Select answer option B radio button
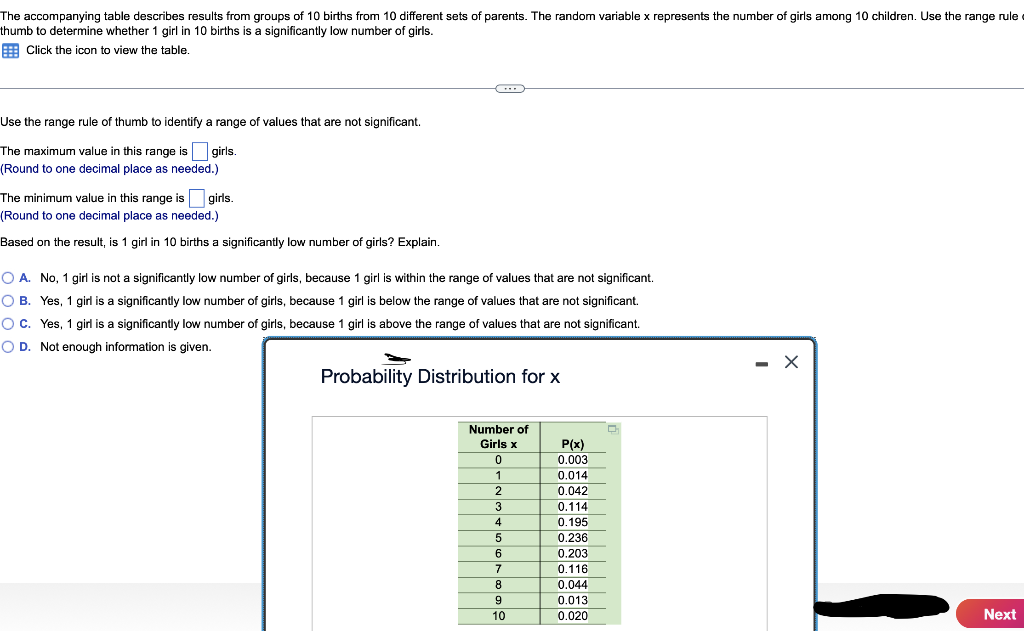Screen dimensions: 1024x631 tap(7, 300)
